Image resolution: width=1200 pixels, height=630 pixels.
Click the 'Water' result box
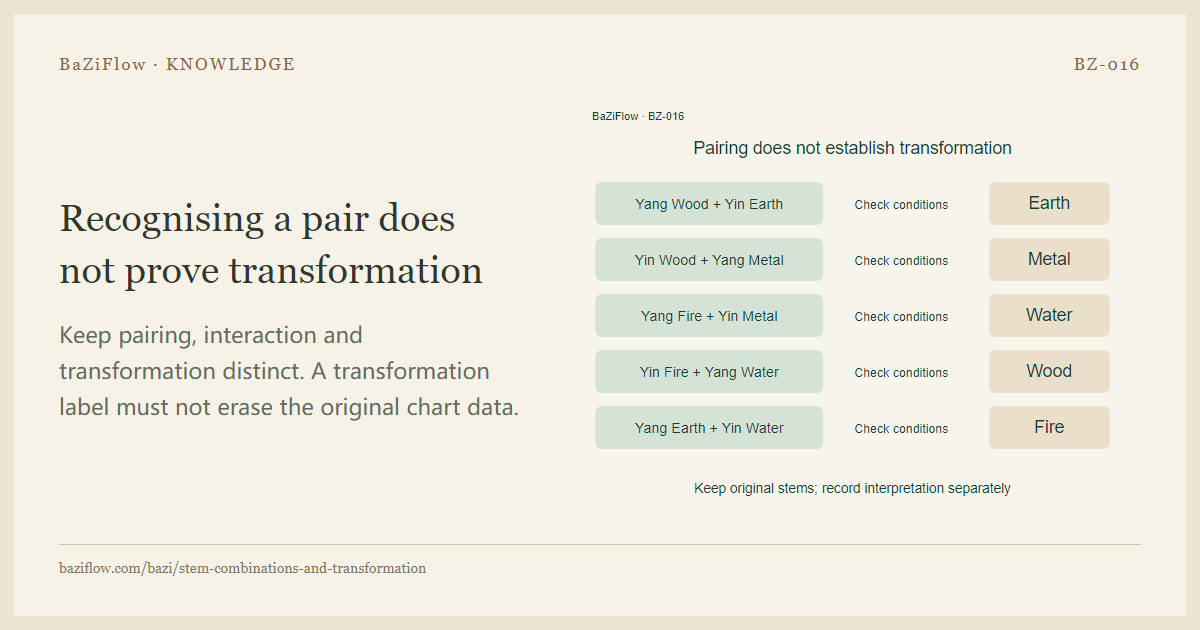click(1049, 316)
